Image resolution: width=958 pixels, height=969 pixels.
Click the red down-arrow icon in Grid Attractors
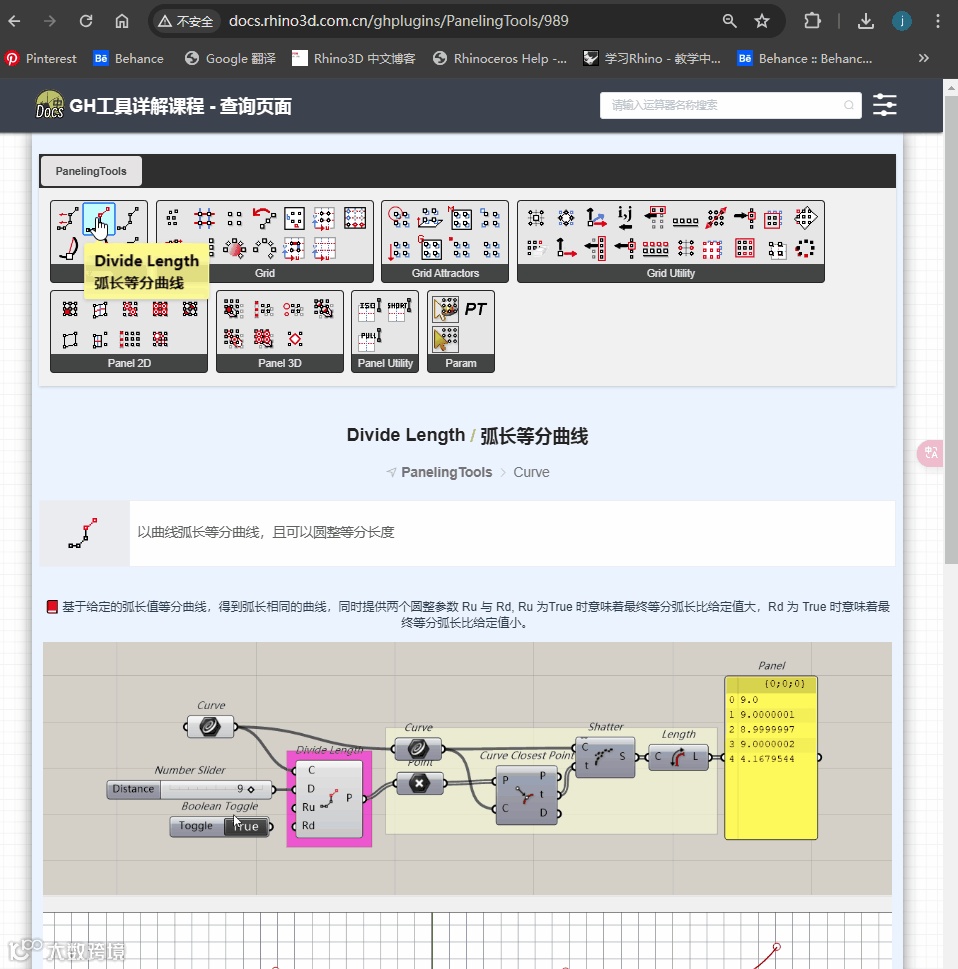point(399,248)
